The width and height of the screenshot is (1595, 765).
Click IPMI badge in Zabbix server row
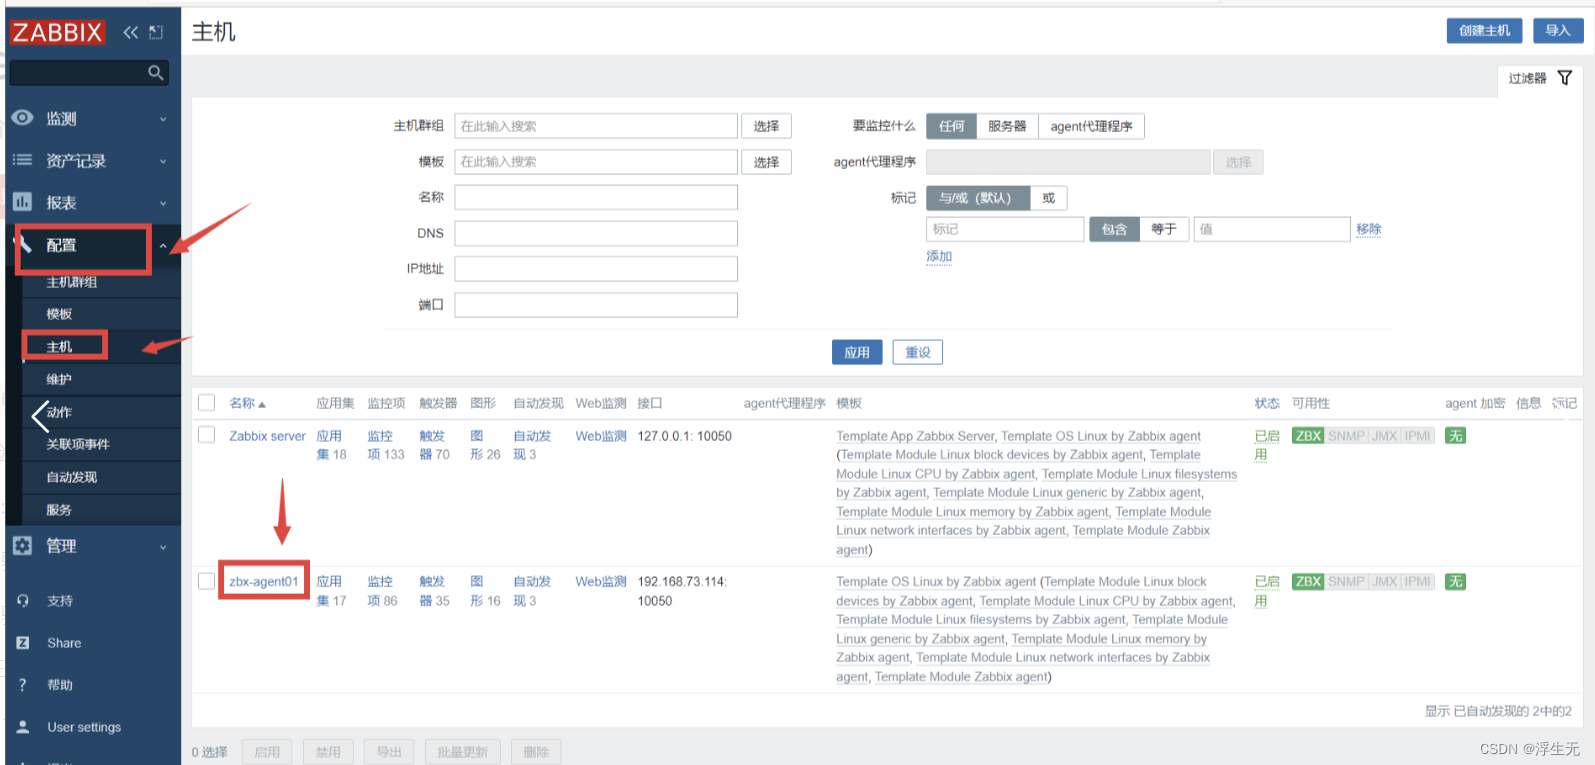click(1418, 436)
